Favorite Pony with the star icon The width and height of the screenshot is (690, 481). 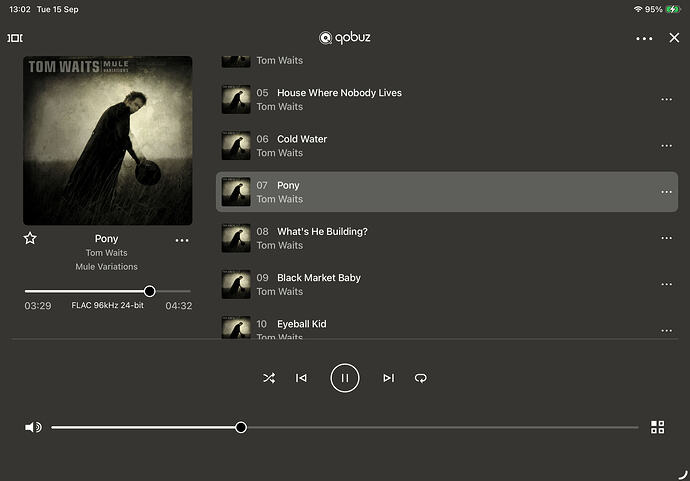(x=30, y=238)
